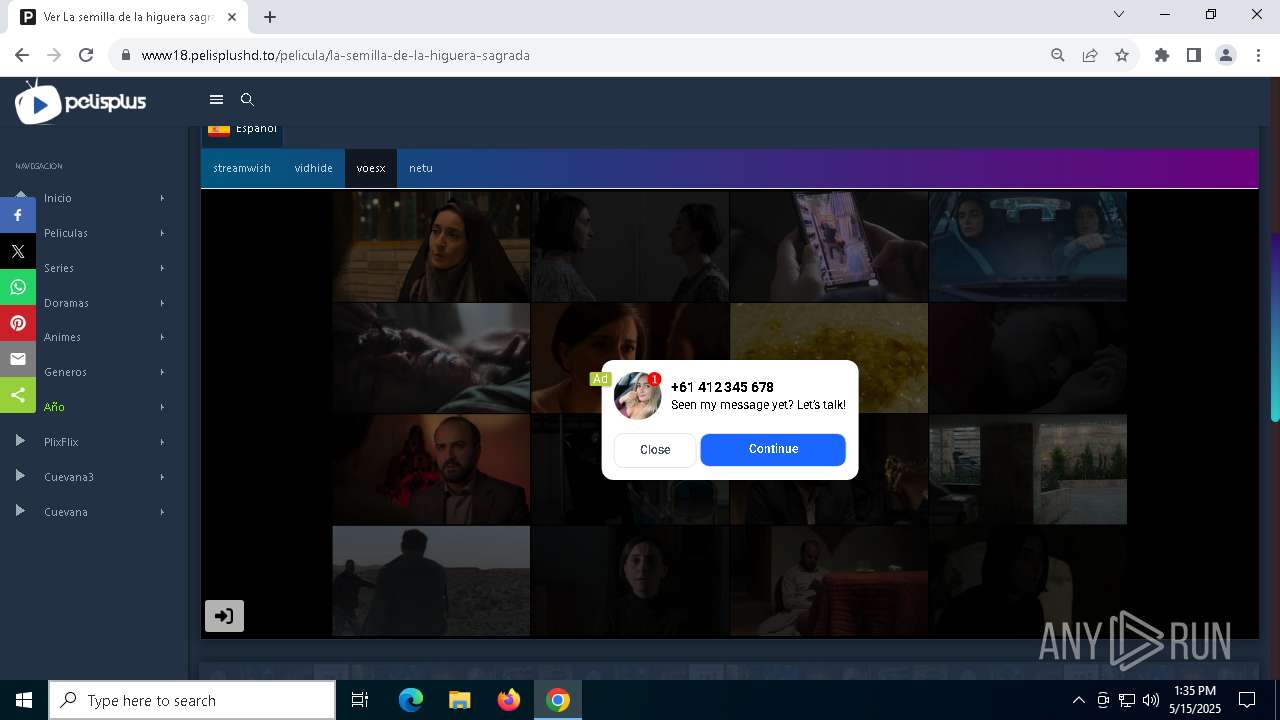Click Close on the ad popup

pos(655,450)
